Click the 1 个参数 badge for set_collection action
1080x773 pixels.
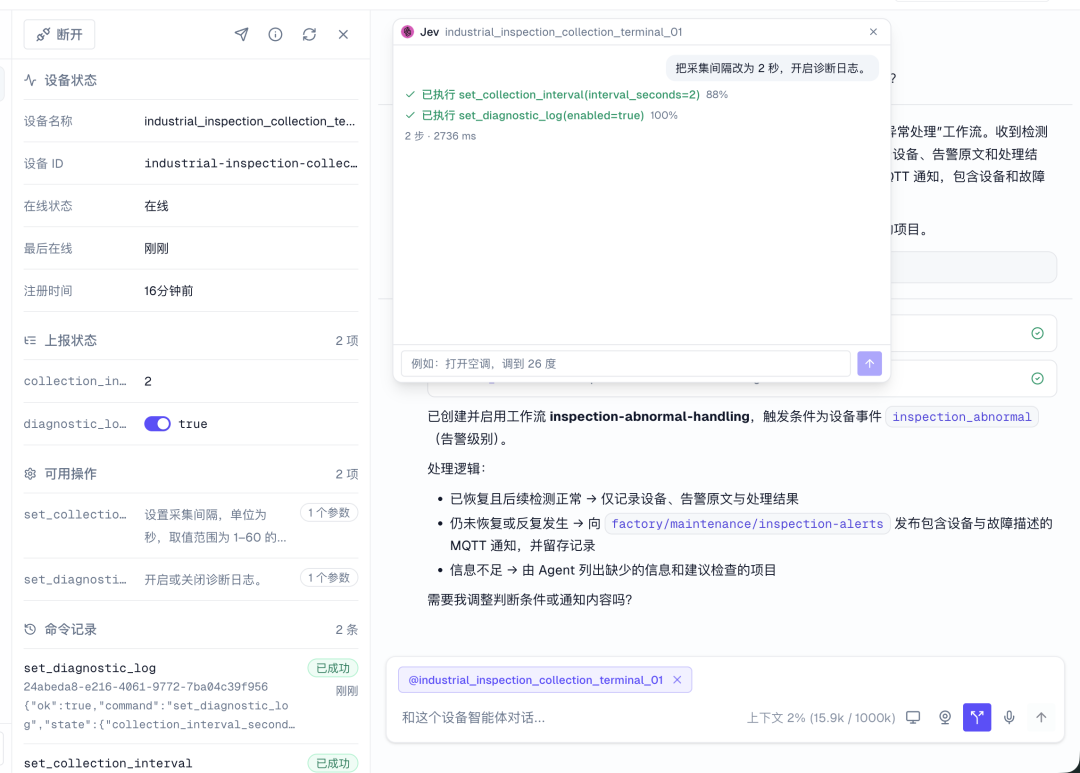point(329,513)
